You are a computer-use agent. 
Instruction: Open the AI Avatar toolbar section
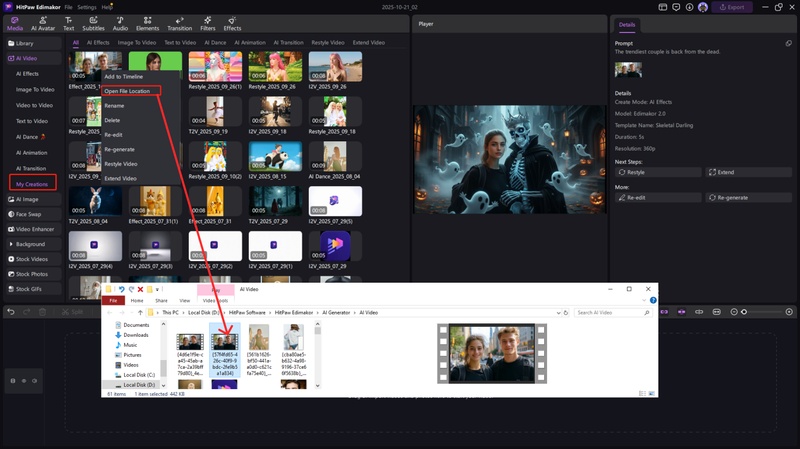pyautogui.click(x=42, y=23)
